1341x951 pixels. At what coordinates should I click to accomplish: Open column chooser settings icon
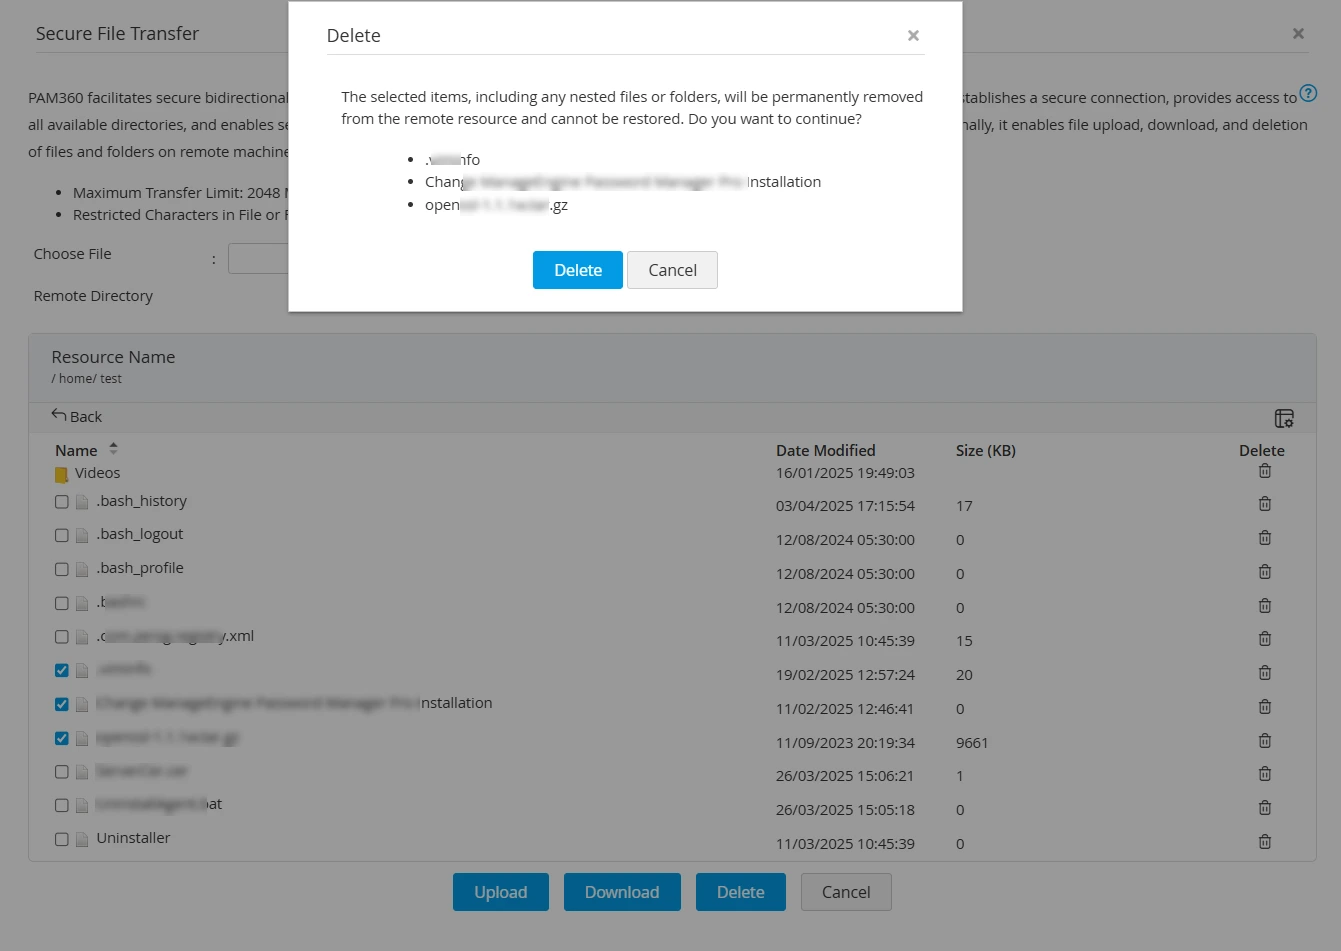[x=1284, y=418]
